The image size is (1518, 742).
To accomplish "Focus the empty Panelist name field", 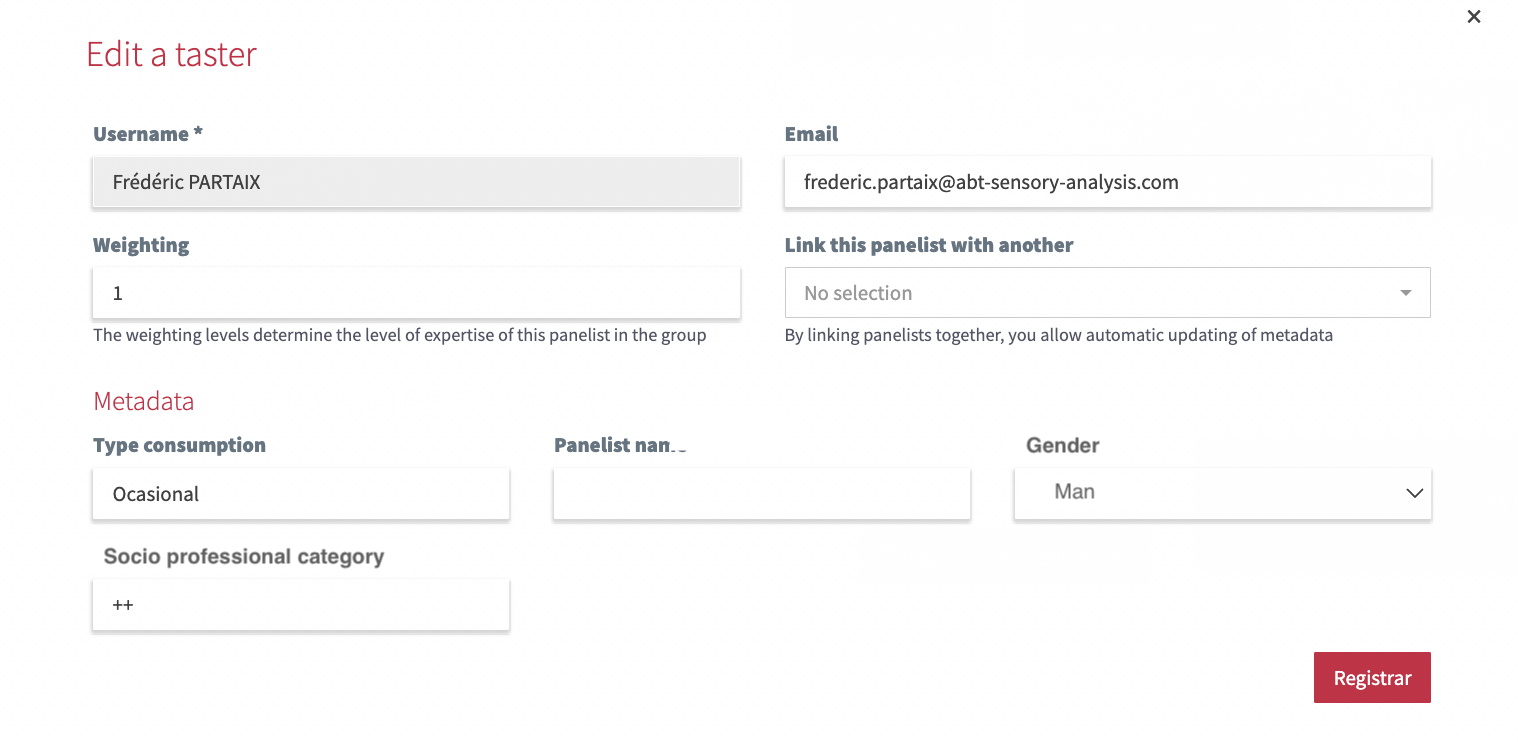I will tap(761, 494).
